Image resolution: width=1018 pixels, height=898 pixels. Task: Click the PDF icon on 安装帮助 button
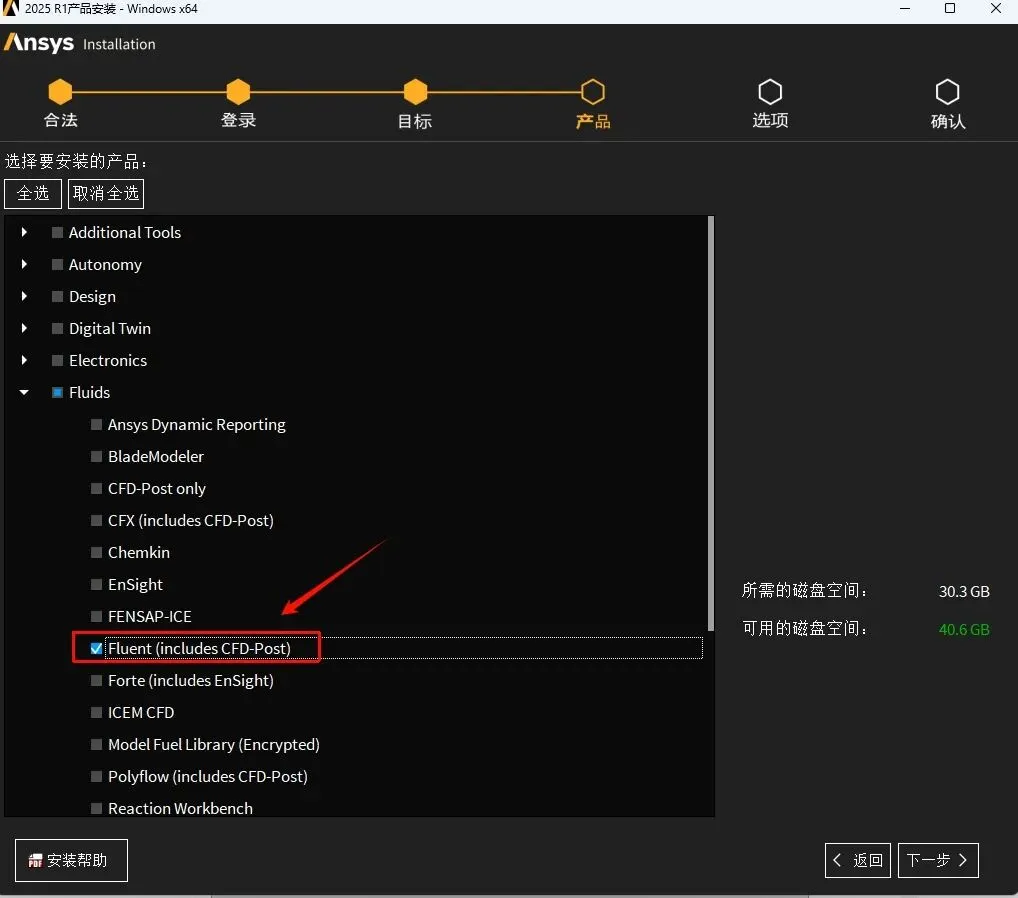35,861
